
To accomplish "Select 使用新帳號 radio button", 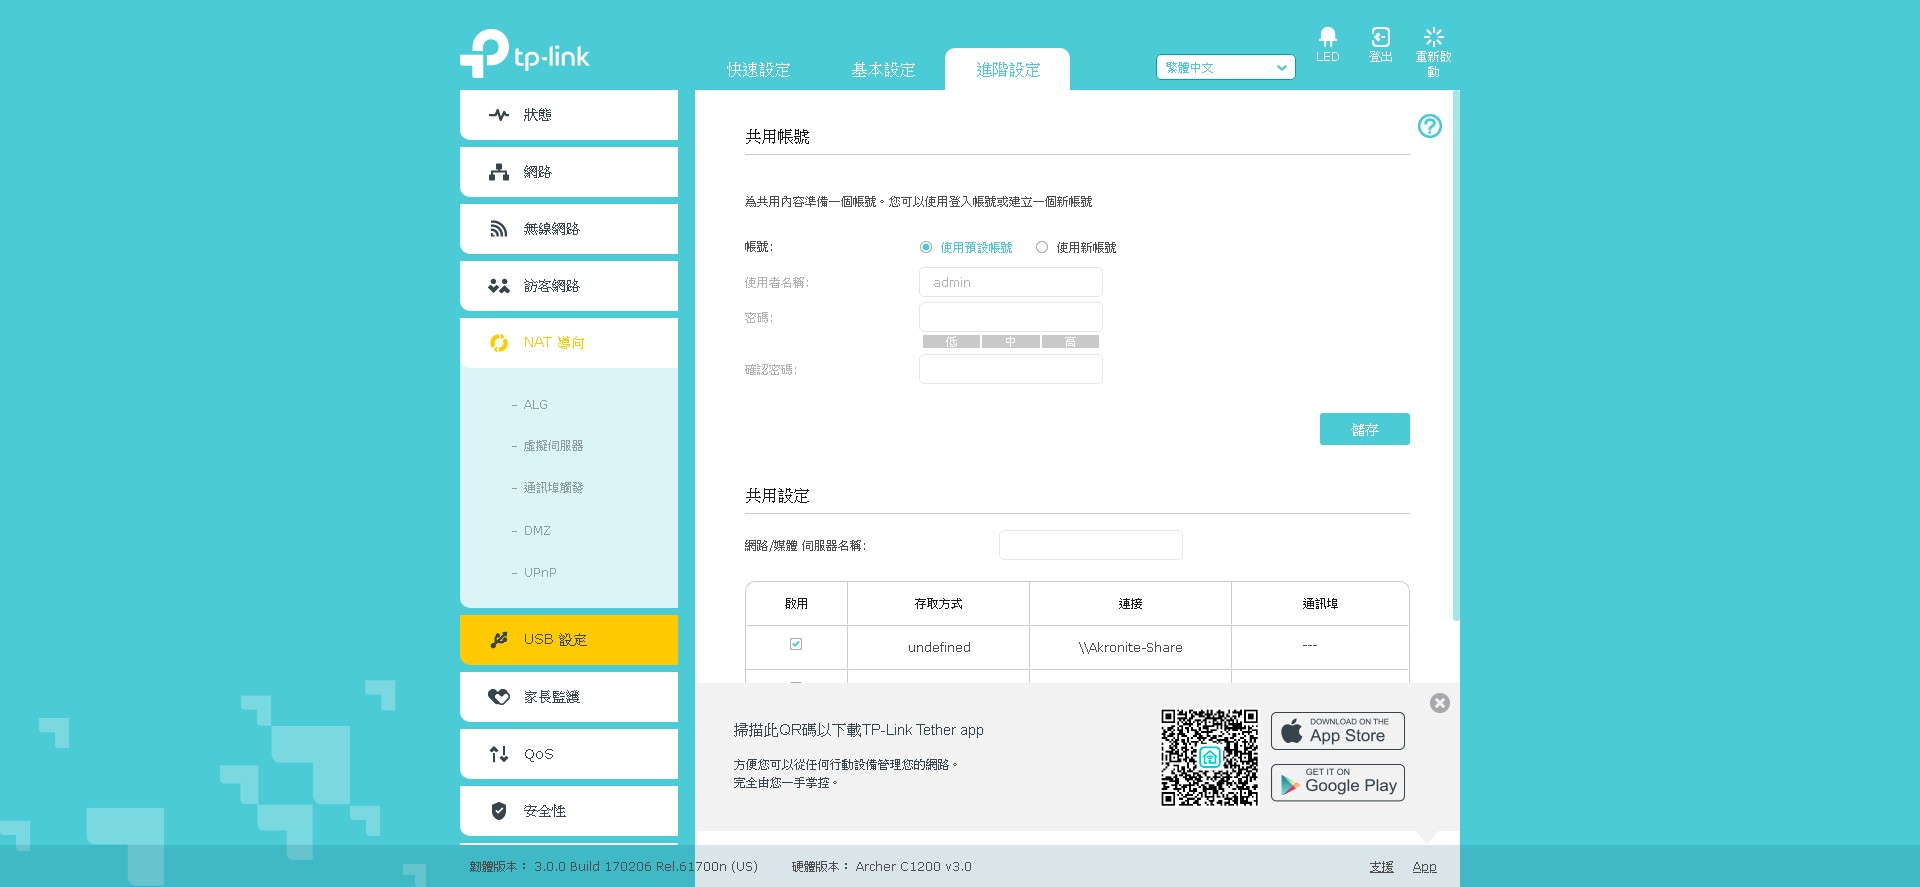I will (1042, 247).
